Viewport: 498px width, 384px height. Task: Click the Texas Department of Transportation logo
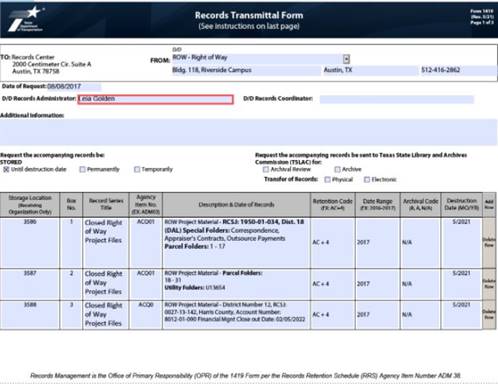[x=26, y=19]
